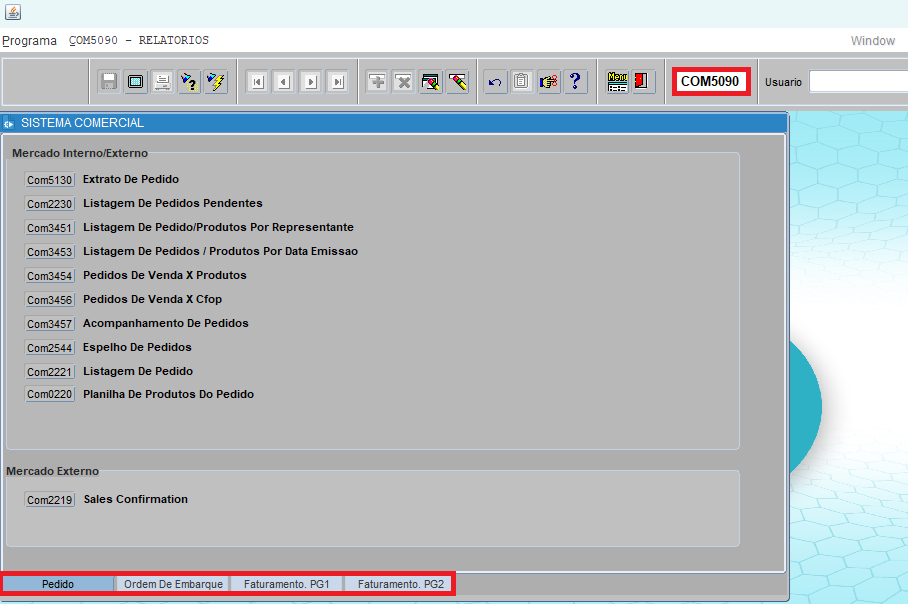Switch to the Ordem De Embarque tab
908x604 pixels.
(173, 584)
